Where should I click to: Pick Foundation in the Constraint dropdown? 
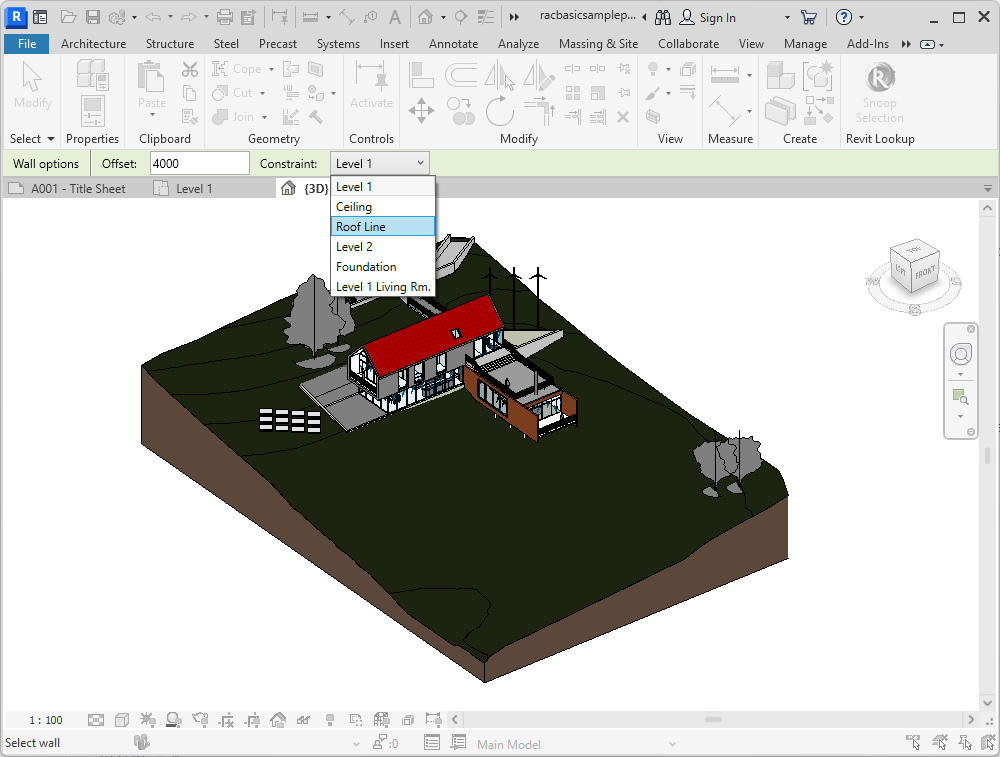click(382, 267)
